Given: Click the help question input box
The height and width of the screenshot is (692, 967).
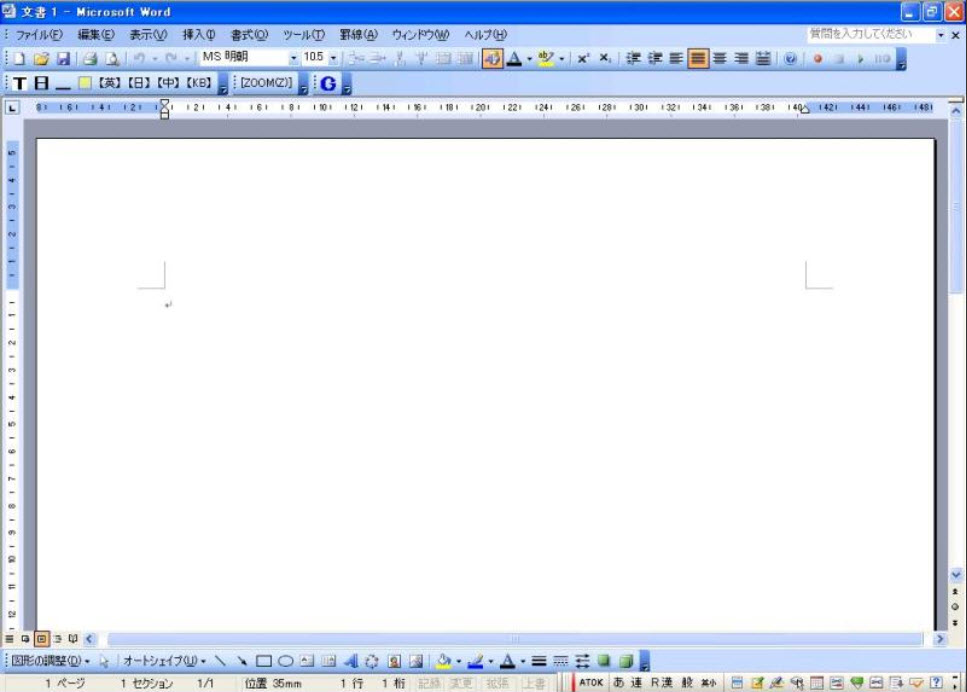Looking at the screenshot, I should point(868,34).
